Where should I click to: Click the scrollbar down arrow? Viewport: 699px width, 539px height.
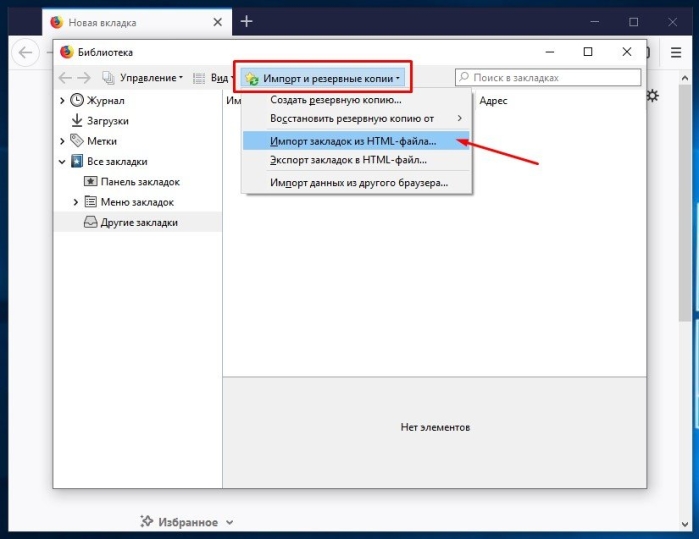(685, 524)
